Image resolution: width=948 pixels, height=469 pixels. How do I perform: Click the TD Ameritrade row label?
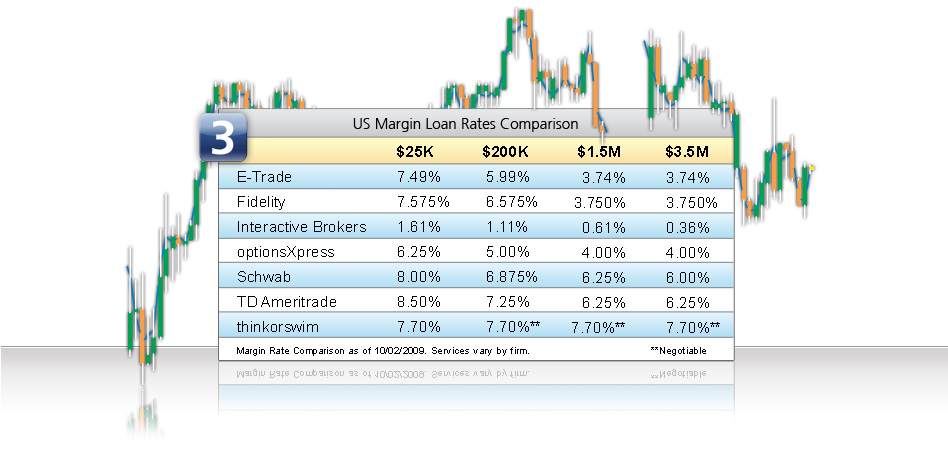point(287,302)
